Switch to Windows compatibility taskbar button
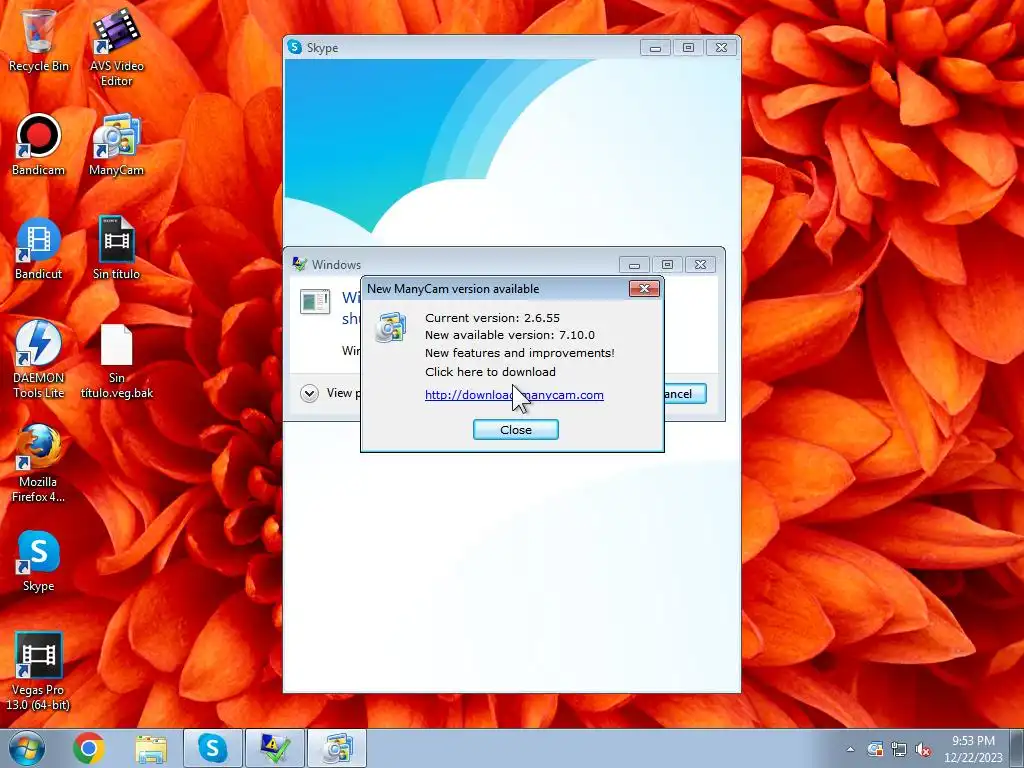This screenshot has height=768, width=1024. point(275,748)
